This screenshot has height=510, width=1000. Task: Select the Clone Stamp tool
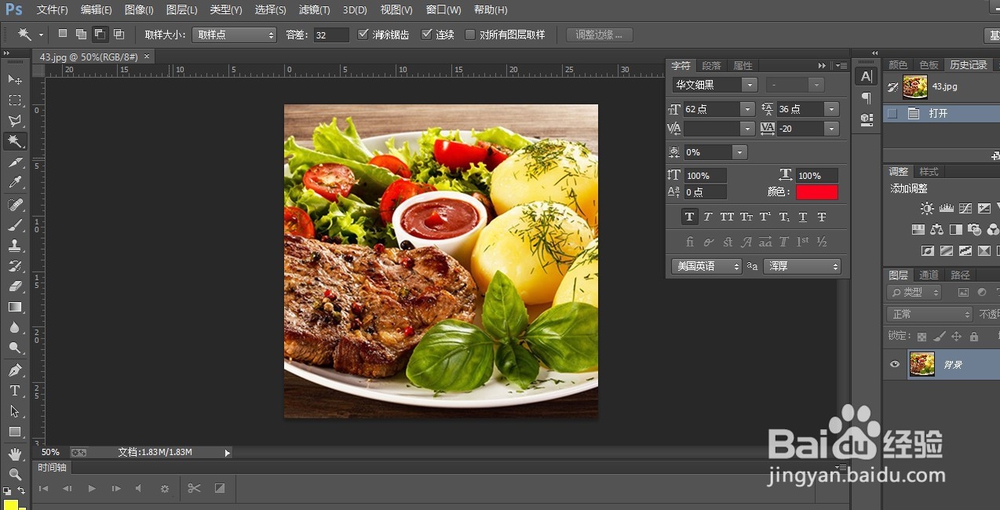coord(15,245)
